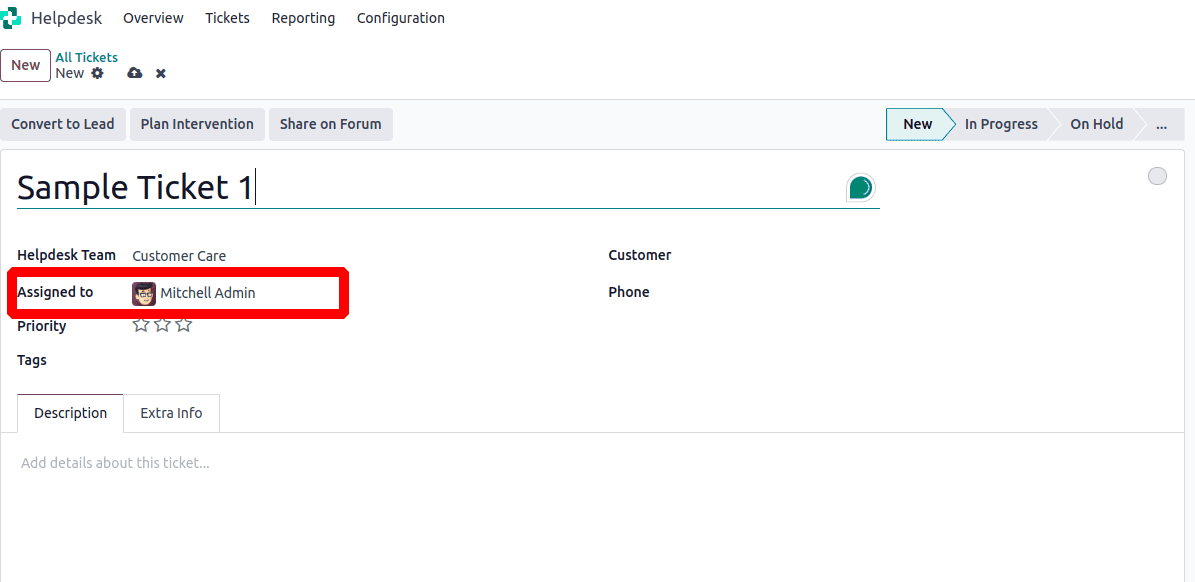Save the record with the cloud upload icon

[135, 73]
